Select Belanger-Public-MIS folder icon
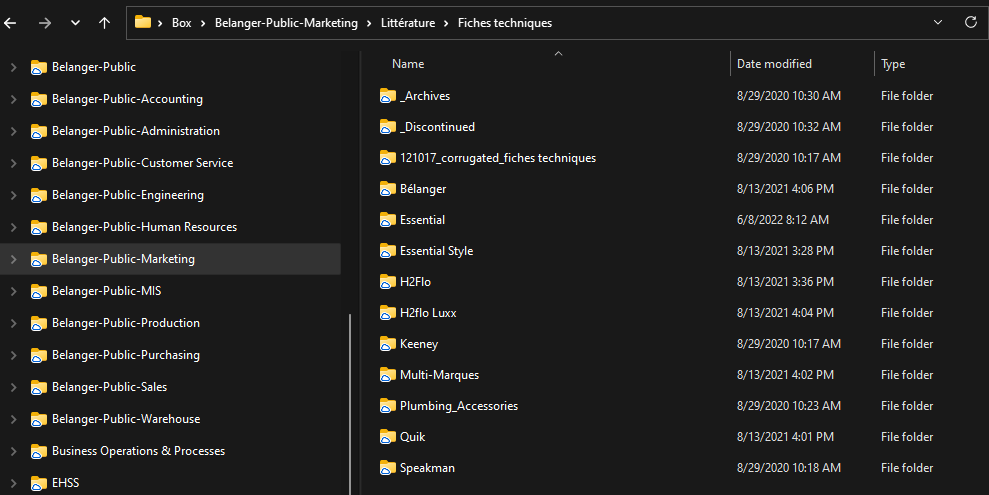The height and width of the screenshot is (495, 989). [x=38, y=291]
